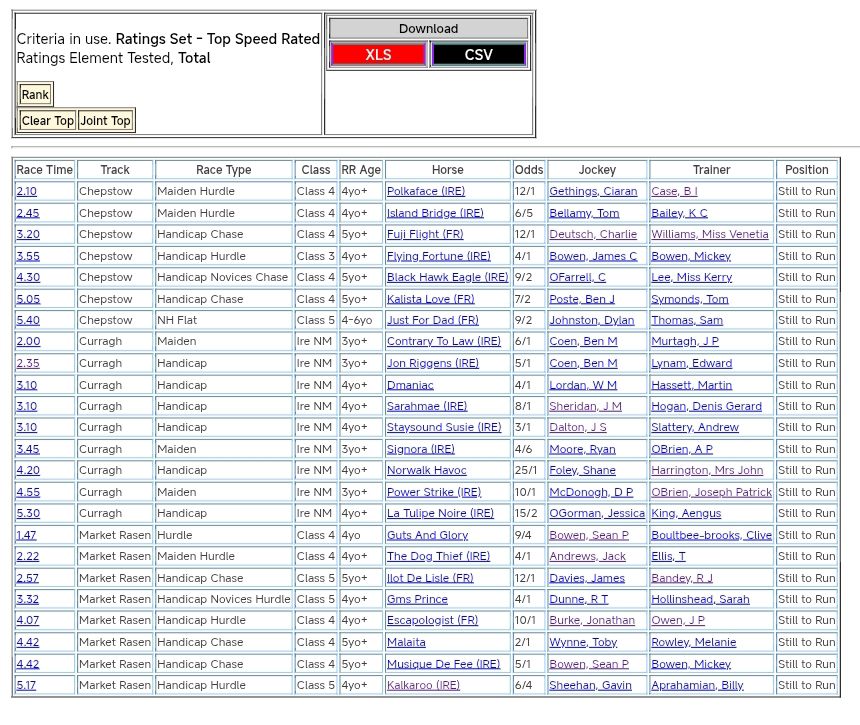Image resolution: width=860 pixels, height=725 pixels.
Task: Select horse Kalkaroo (IRE) link
Action: point(423,686)
